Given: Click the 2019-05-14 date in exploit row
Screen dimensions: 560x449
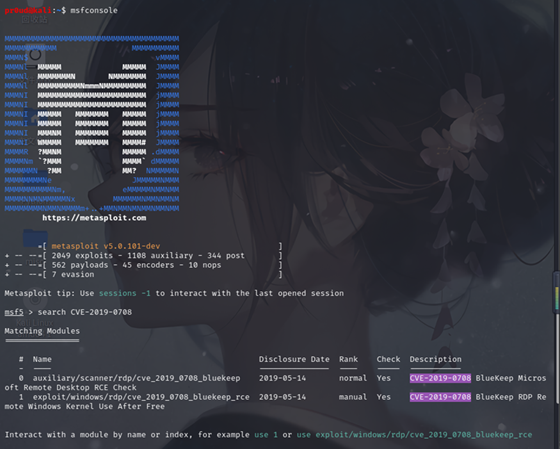Looking at the screenshot, I should [282, 397].
